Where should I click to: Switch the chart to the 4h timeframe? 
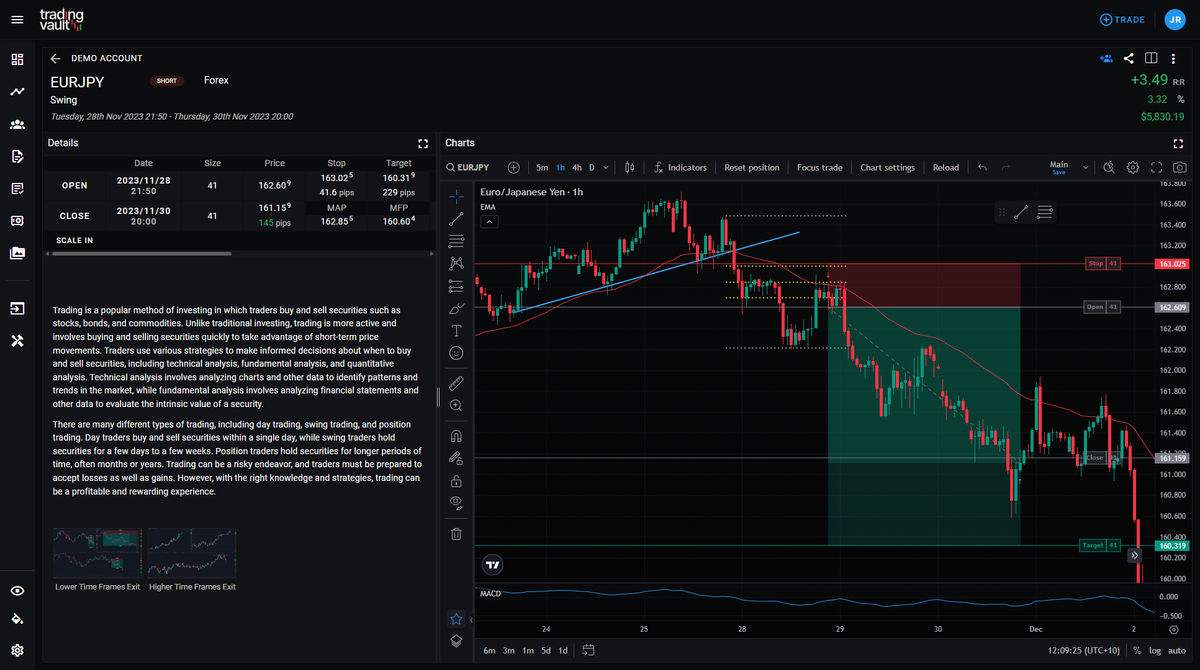577,167
